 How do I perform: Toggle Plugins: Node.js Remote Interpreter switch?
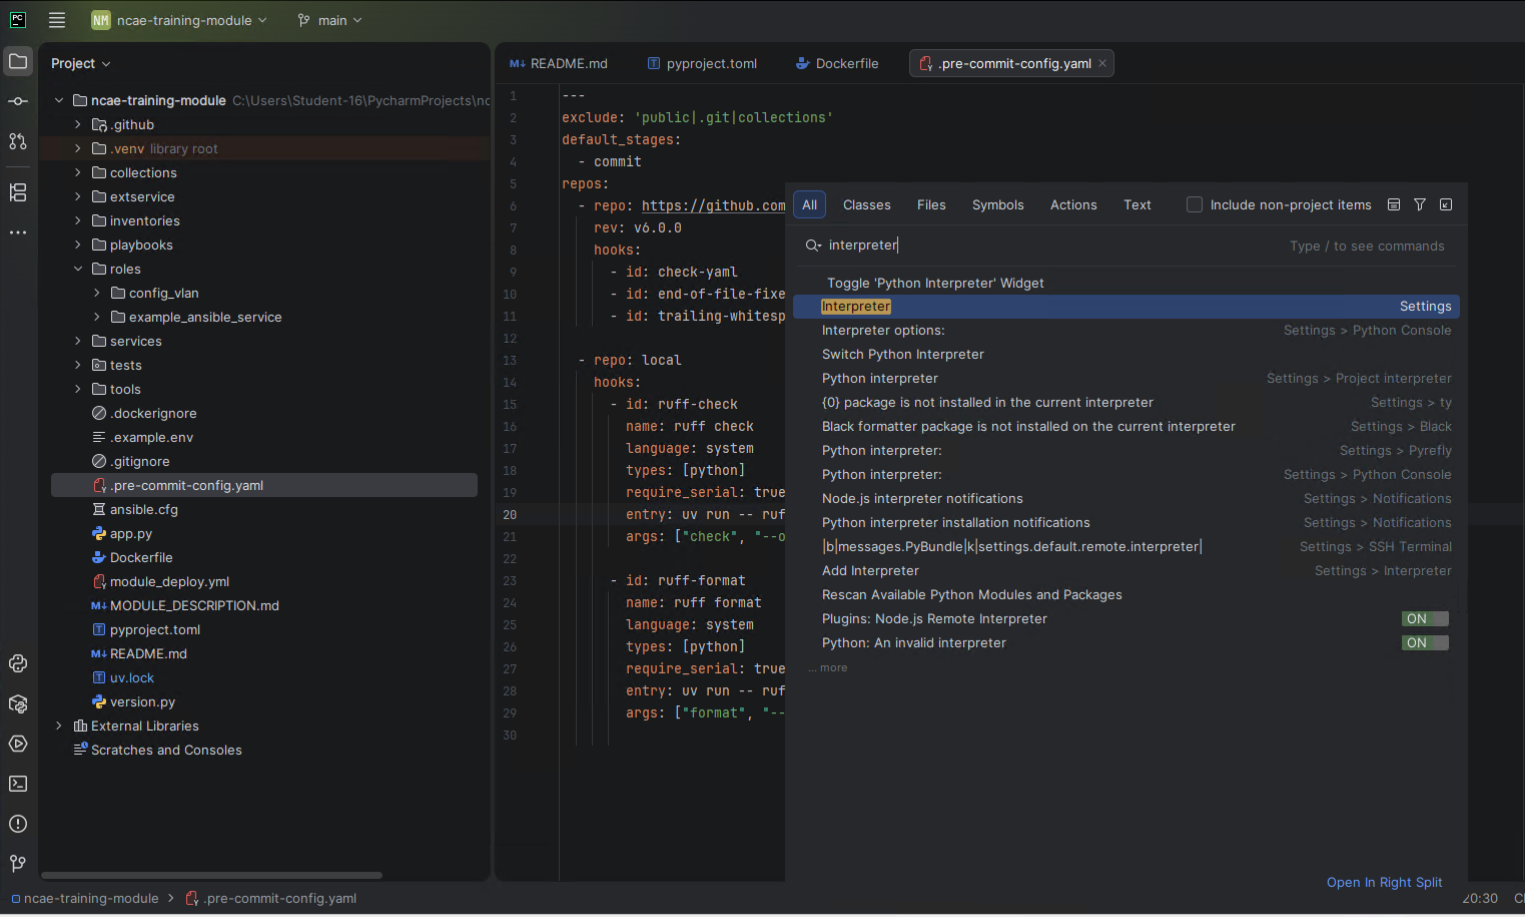tap(1425, 619)
